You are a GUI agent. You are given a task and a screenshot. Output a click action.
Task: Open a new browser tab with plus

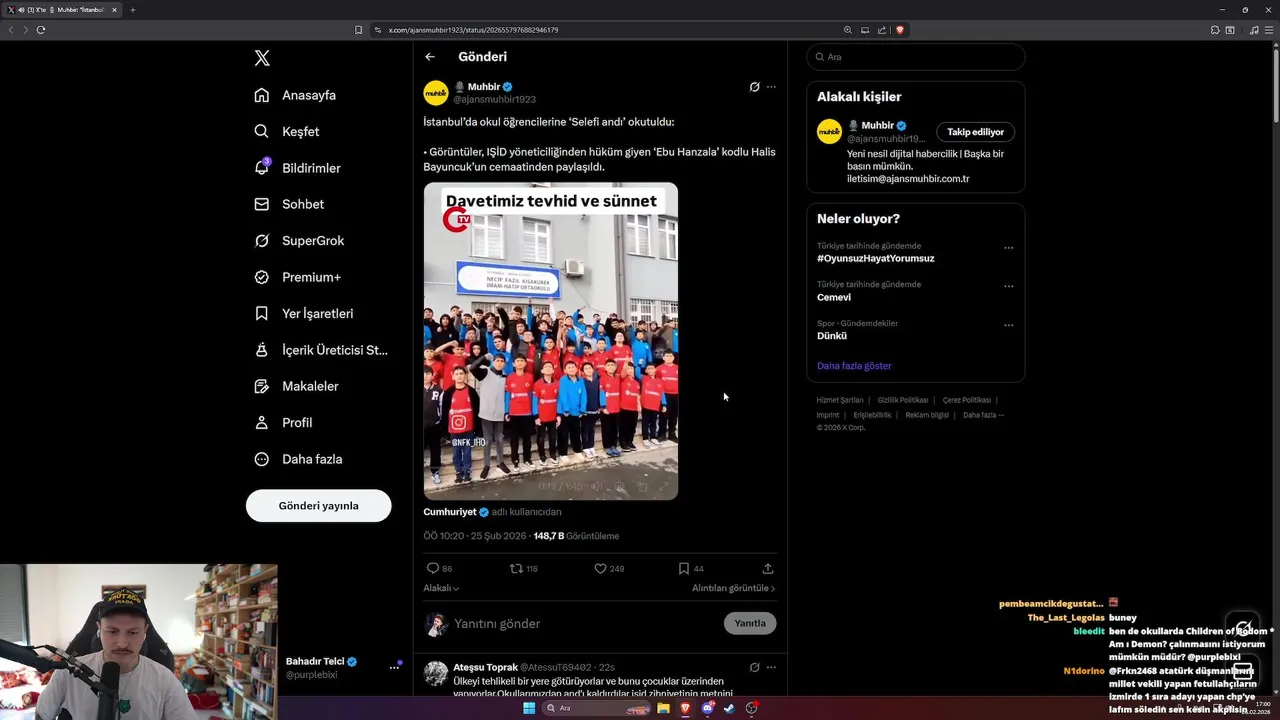132,10
